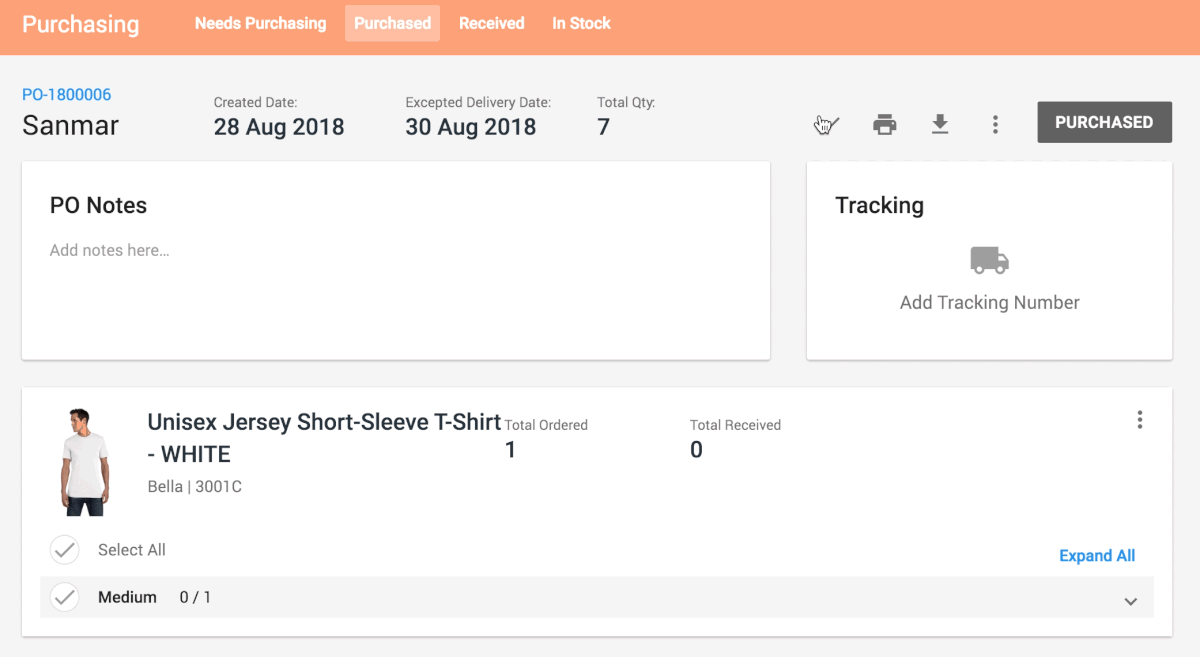Click the mark-as-received check icon
Screen dimensions: 1200x657
(828, 124)
